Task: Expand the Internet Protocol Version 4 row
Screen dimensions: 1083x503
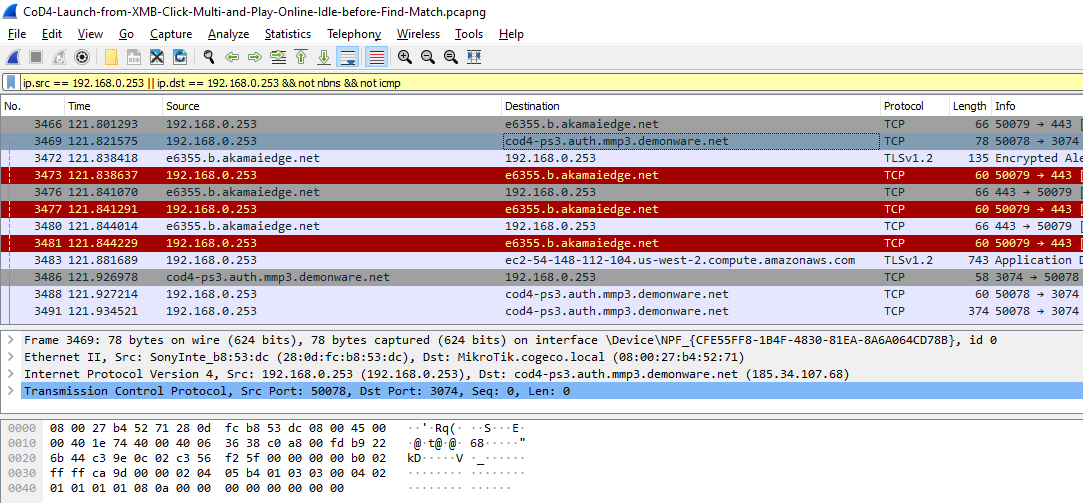Action: pyautogui.click(x=11, y=374)
